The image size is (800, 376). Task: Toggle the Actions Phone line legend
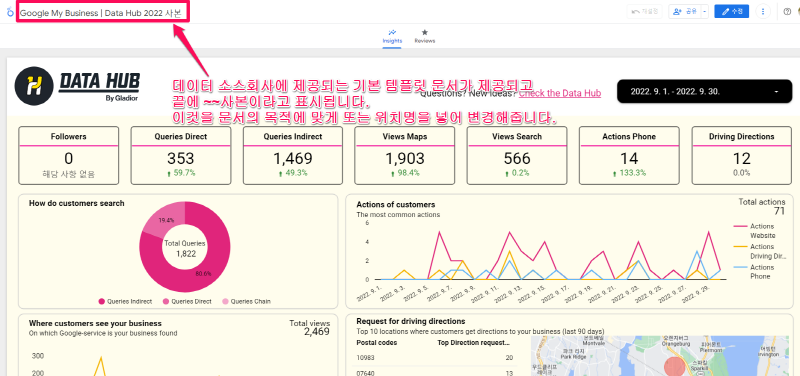[754, 271]
